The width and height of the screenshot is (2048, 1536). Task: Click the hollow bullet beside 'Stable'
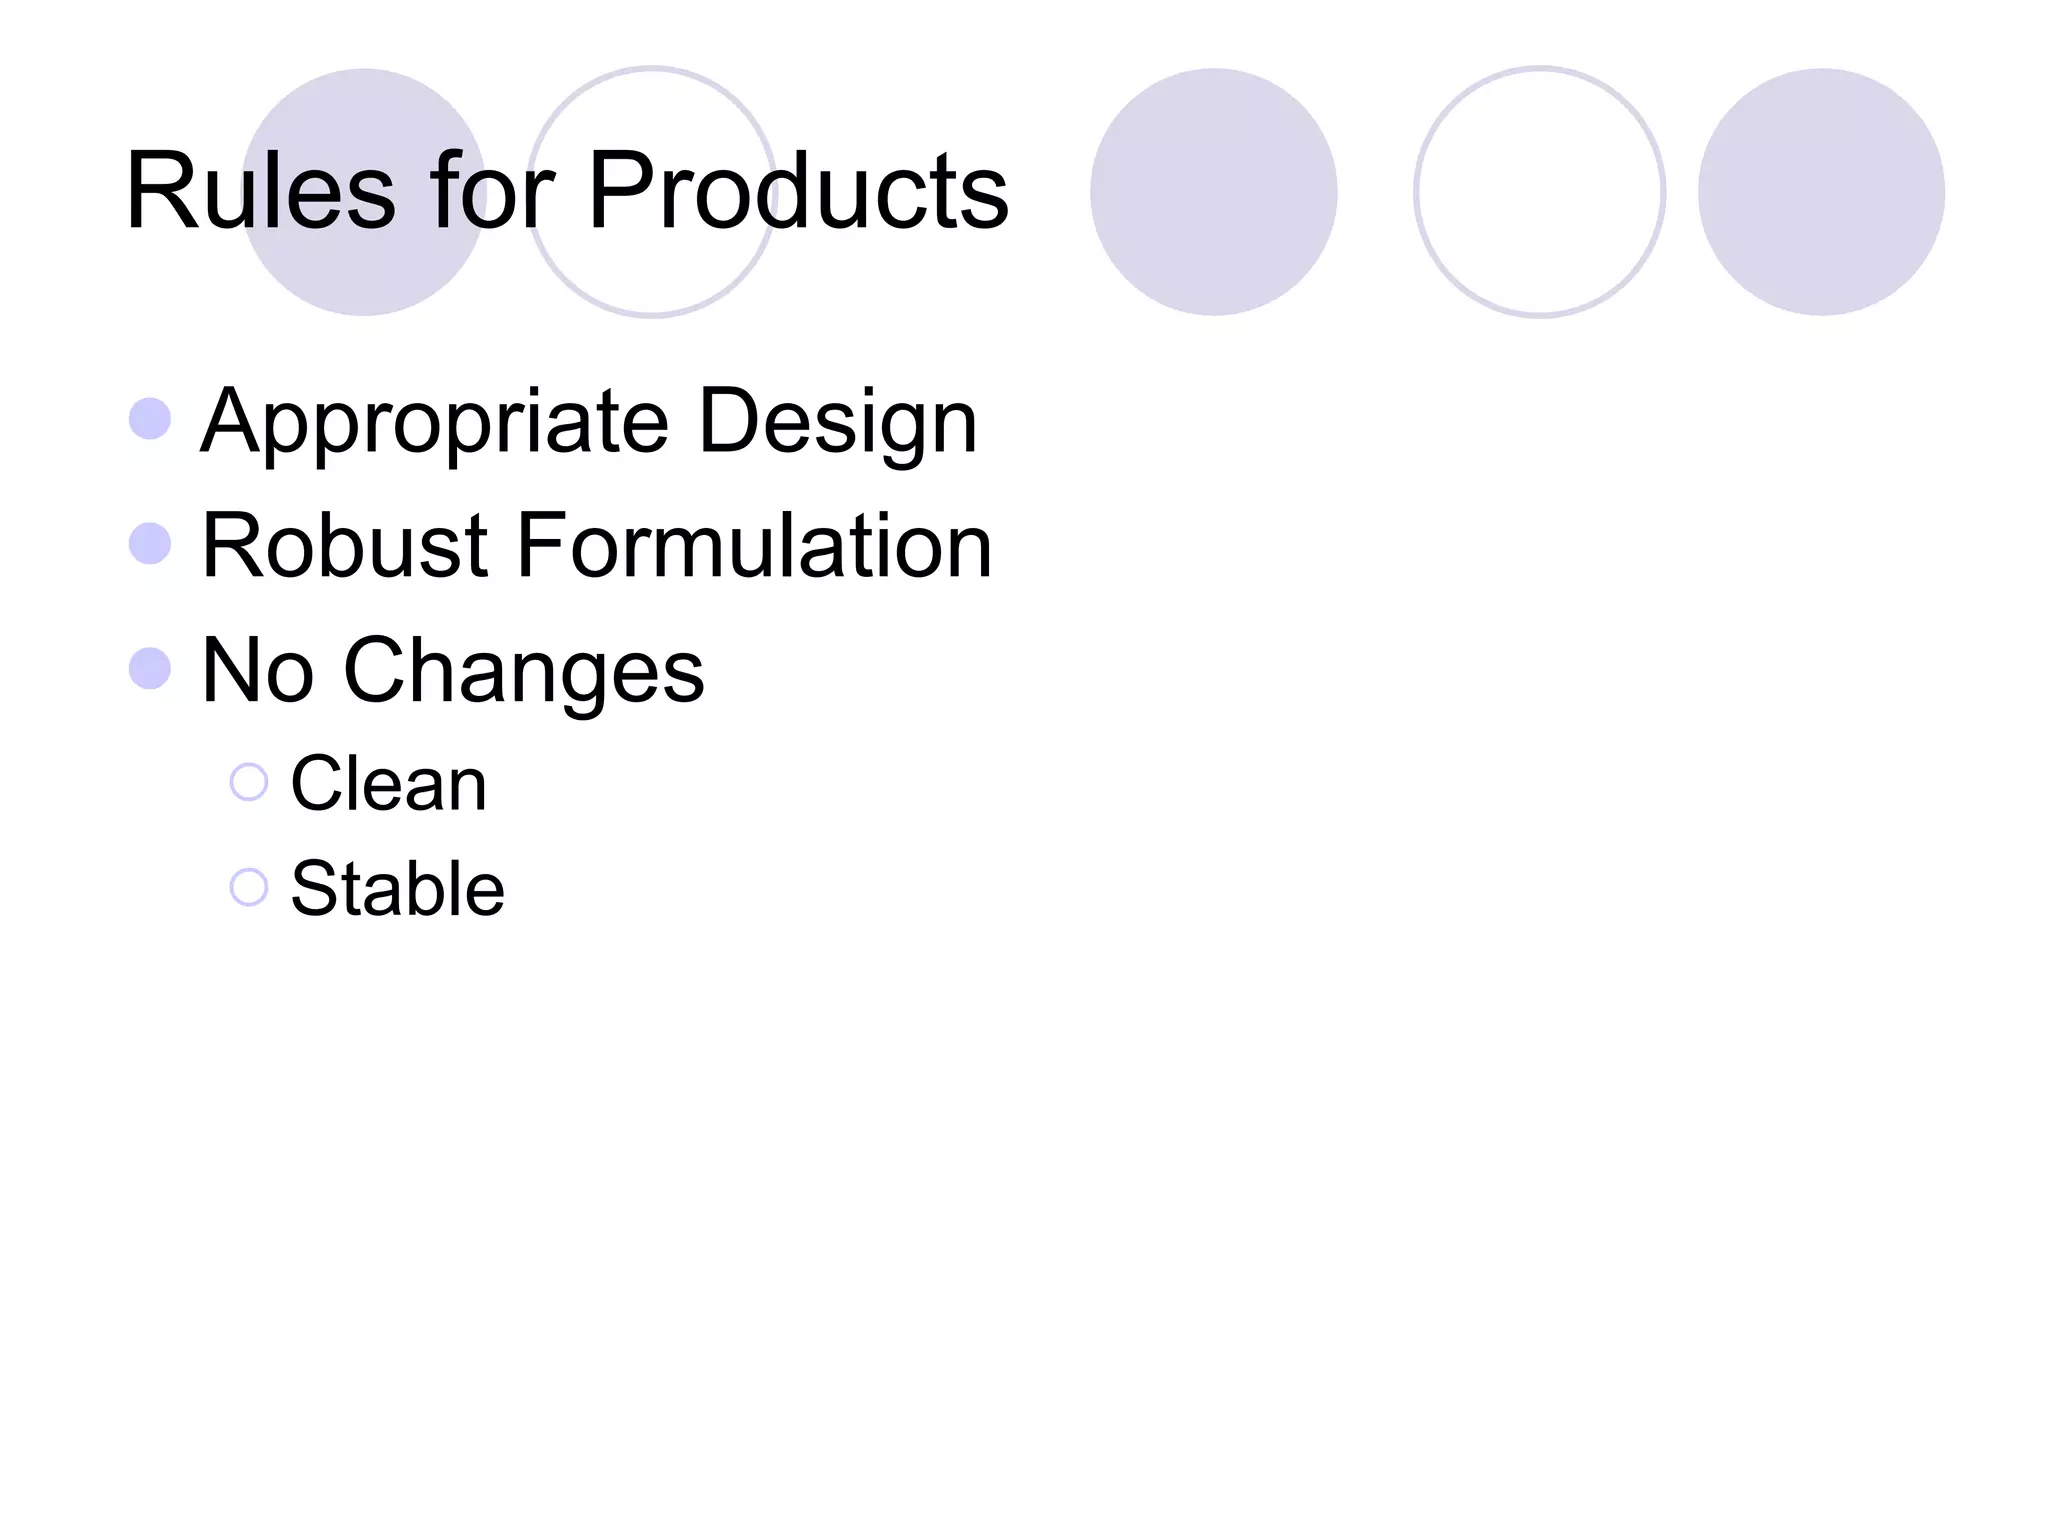click(x=249, y=887)
